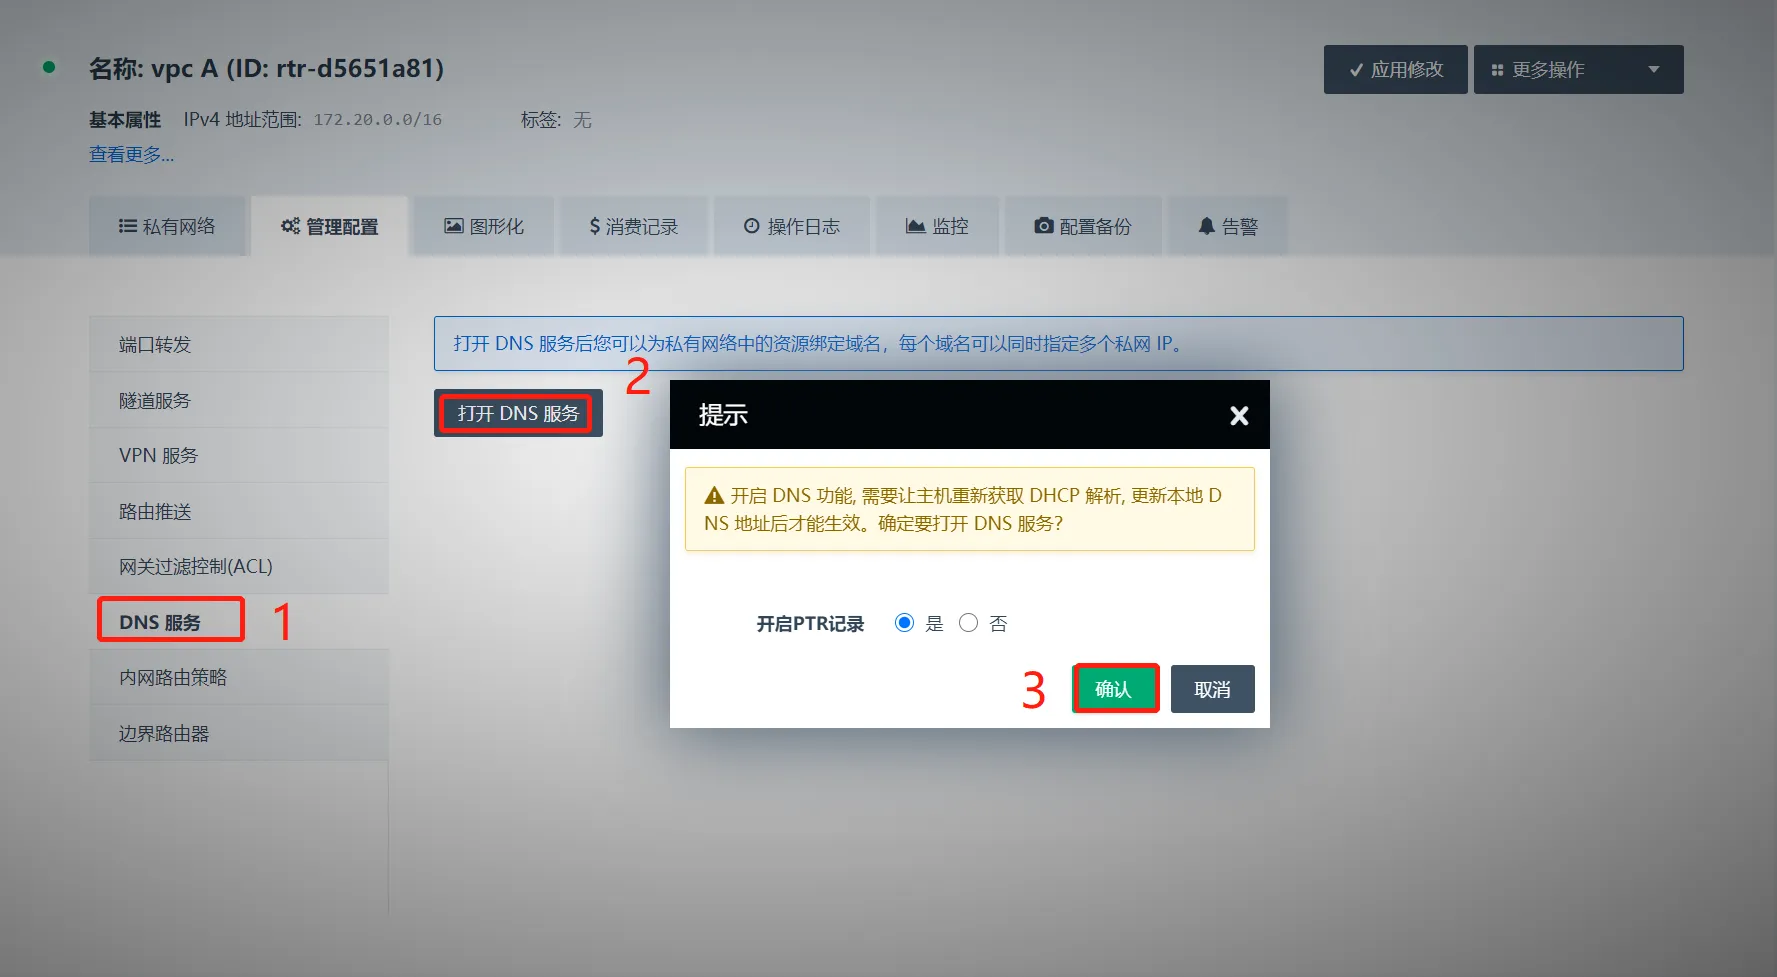Close the 提示 dialog with the X icon

coord(1239,416)
